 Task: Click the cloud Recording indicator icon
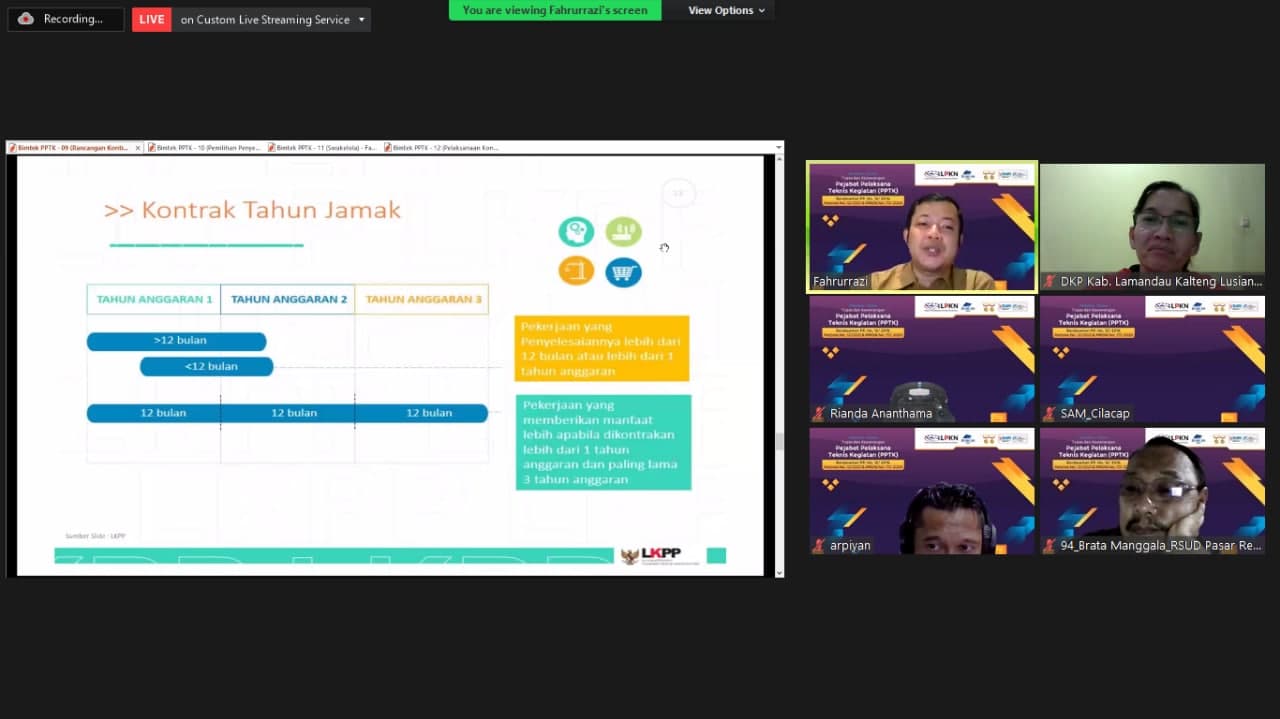(26, 19)
